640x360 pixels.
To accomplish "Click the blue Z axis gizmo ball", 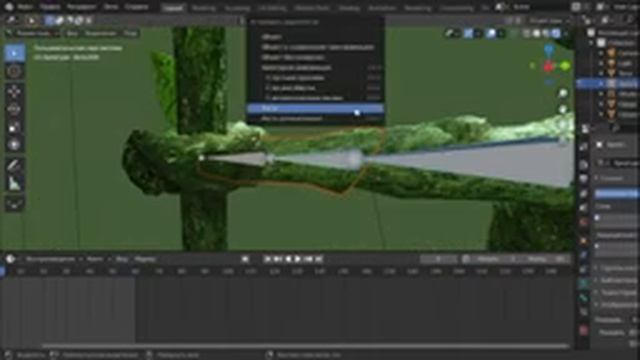I will point(549,50).
